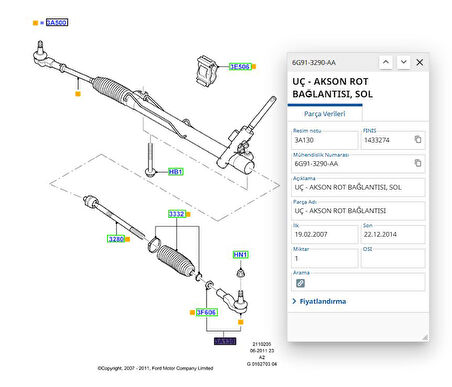Select the 3F606 callout label
The width and height of the screenshot is (452, 387).
[206, 312]
